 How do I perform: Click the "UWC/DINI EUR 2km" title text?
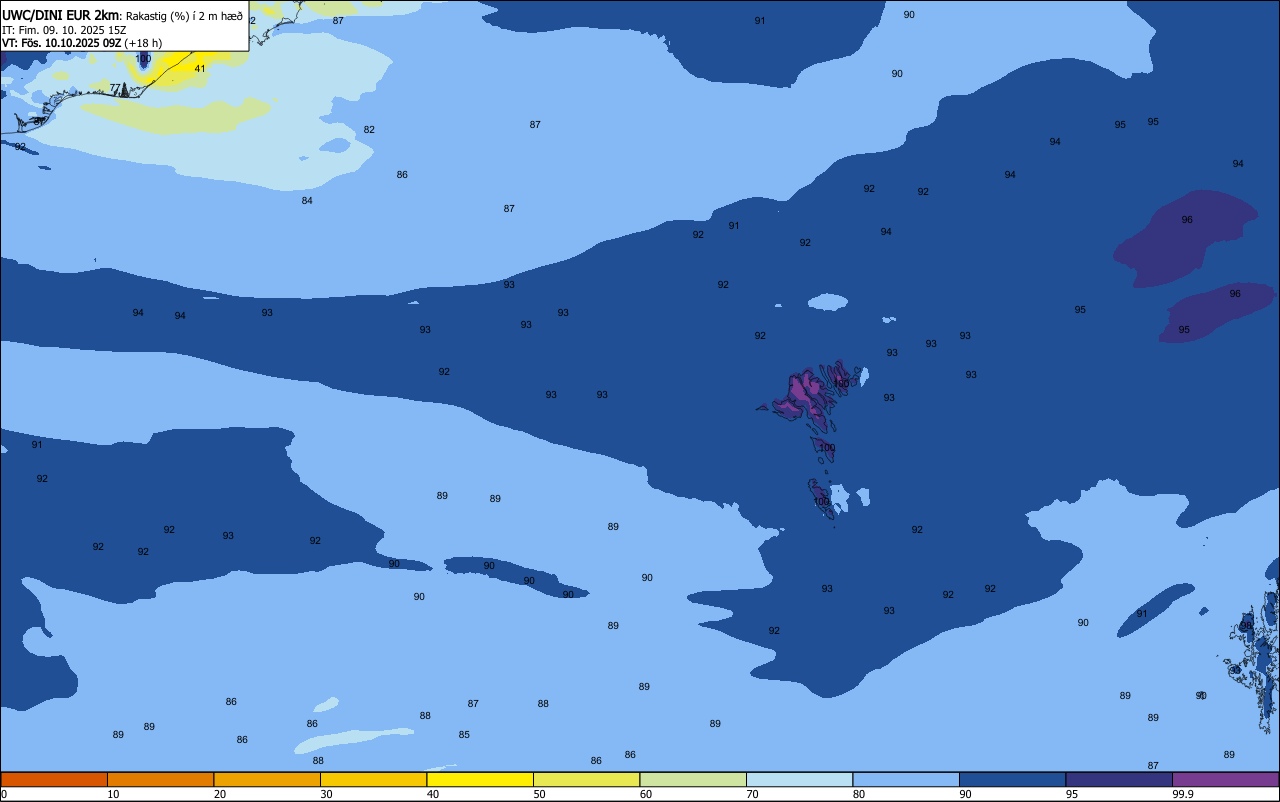(61, 15)
